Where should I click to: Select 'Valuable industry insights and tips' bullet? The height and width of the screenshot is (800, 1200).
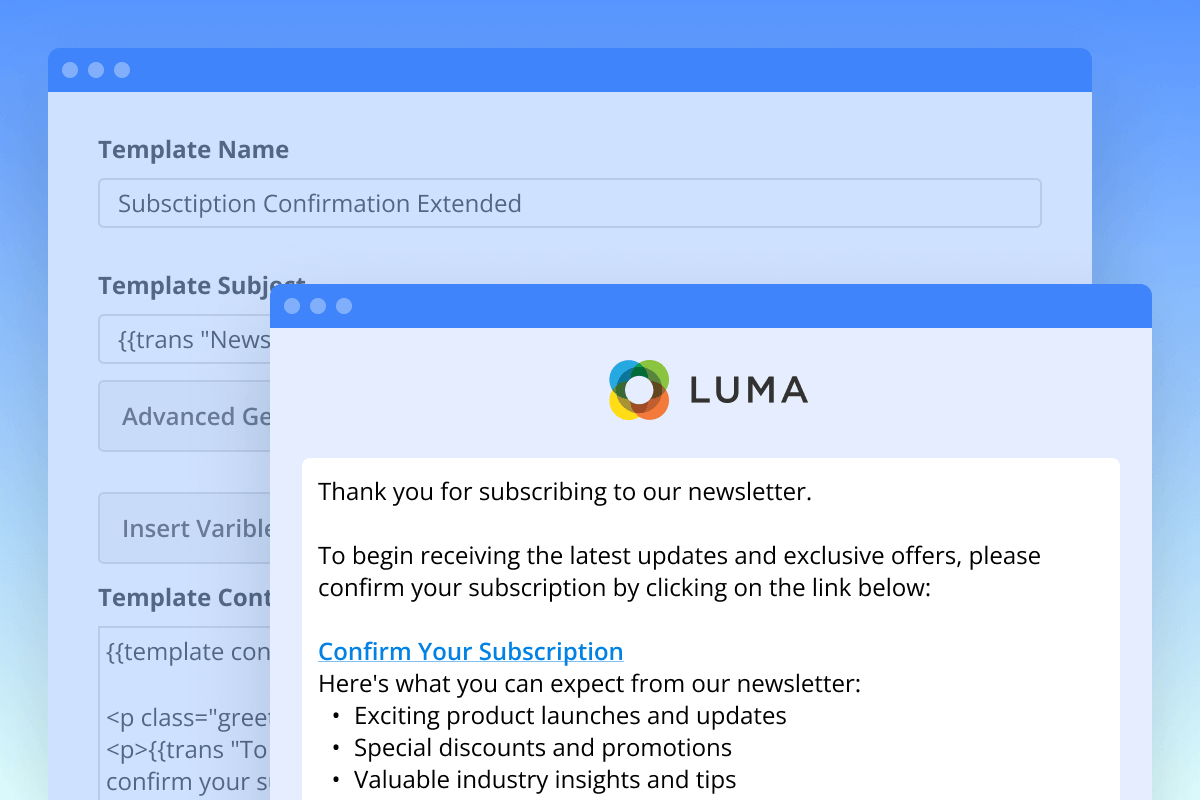click(x=545, y=780)
